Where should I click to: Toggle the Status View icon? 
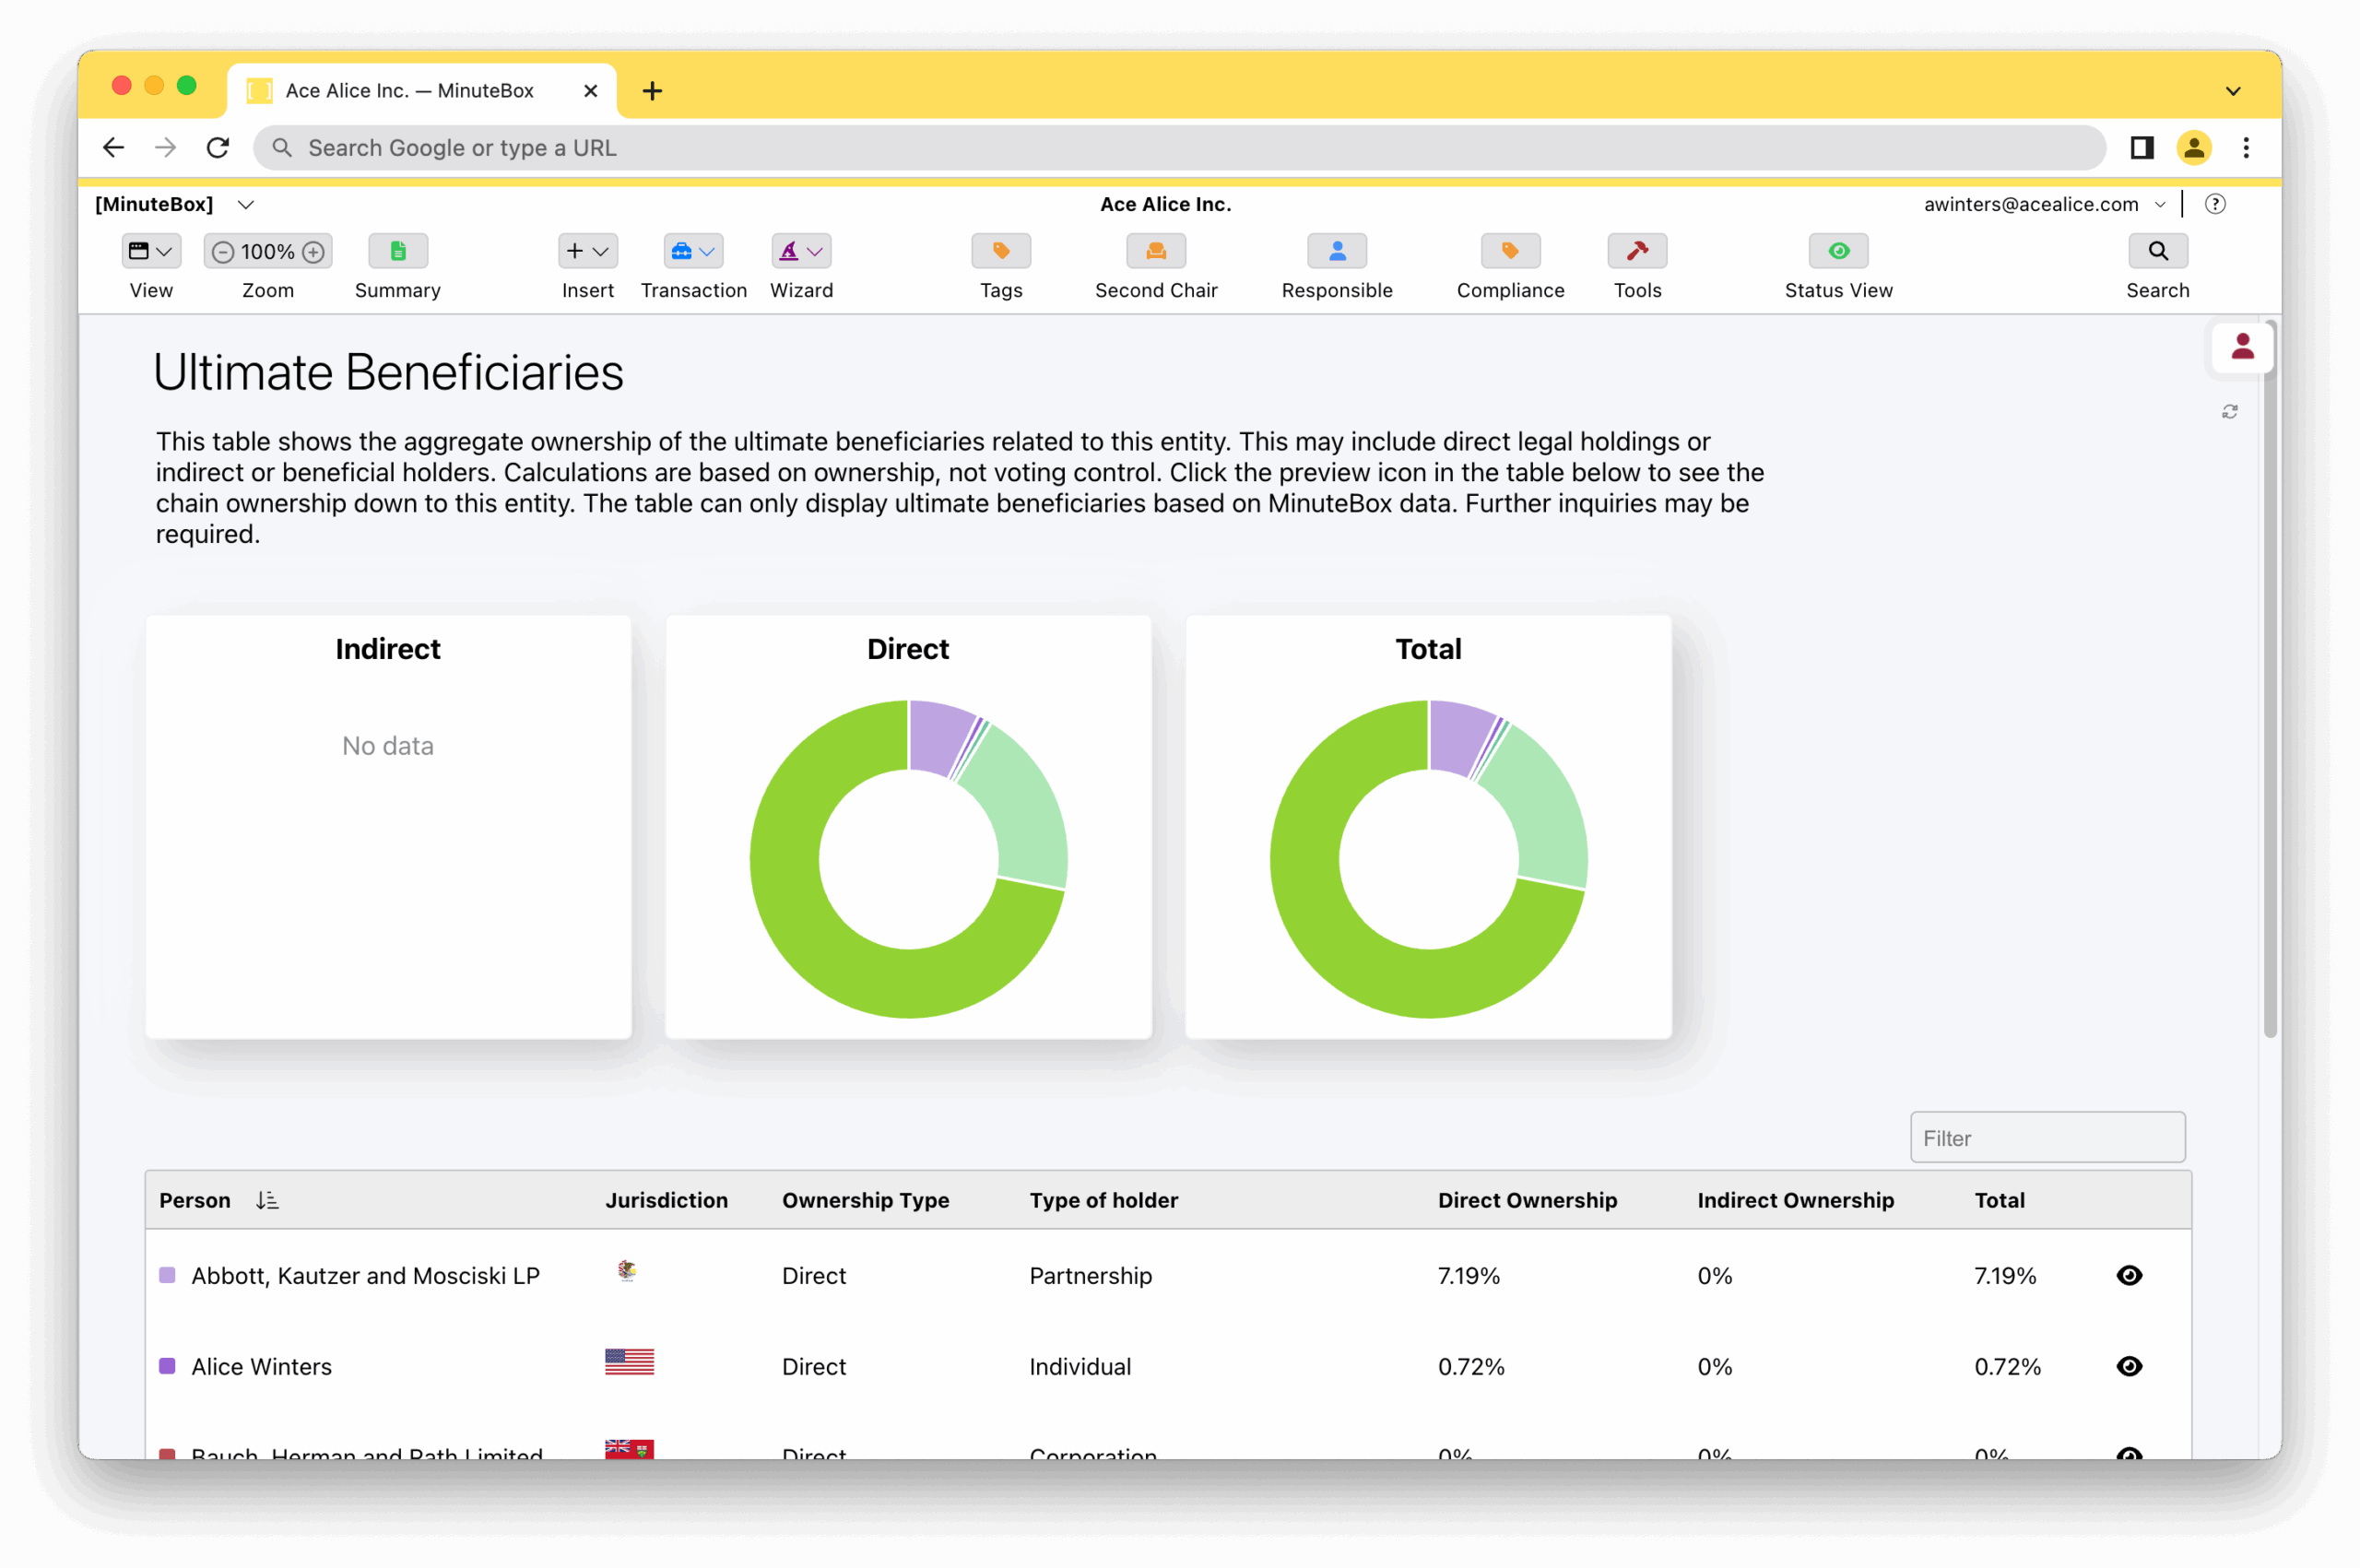click(x=1837, y=251)
